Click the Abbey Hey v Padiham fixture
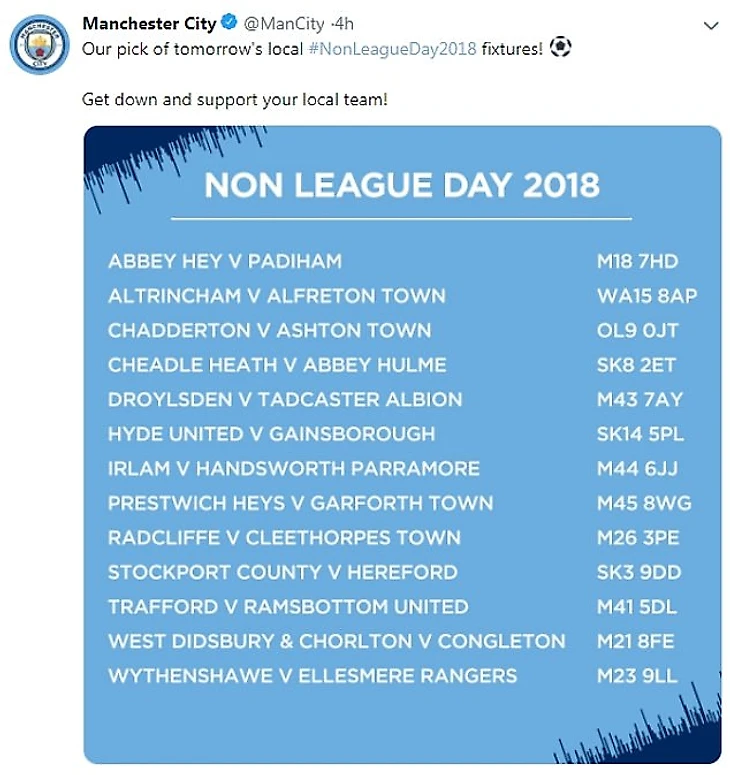The width and height of the screenshot is (730, 775). pos(225,261)
